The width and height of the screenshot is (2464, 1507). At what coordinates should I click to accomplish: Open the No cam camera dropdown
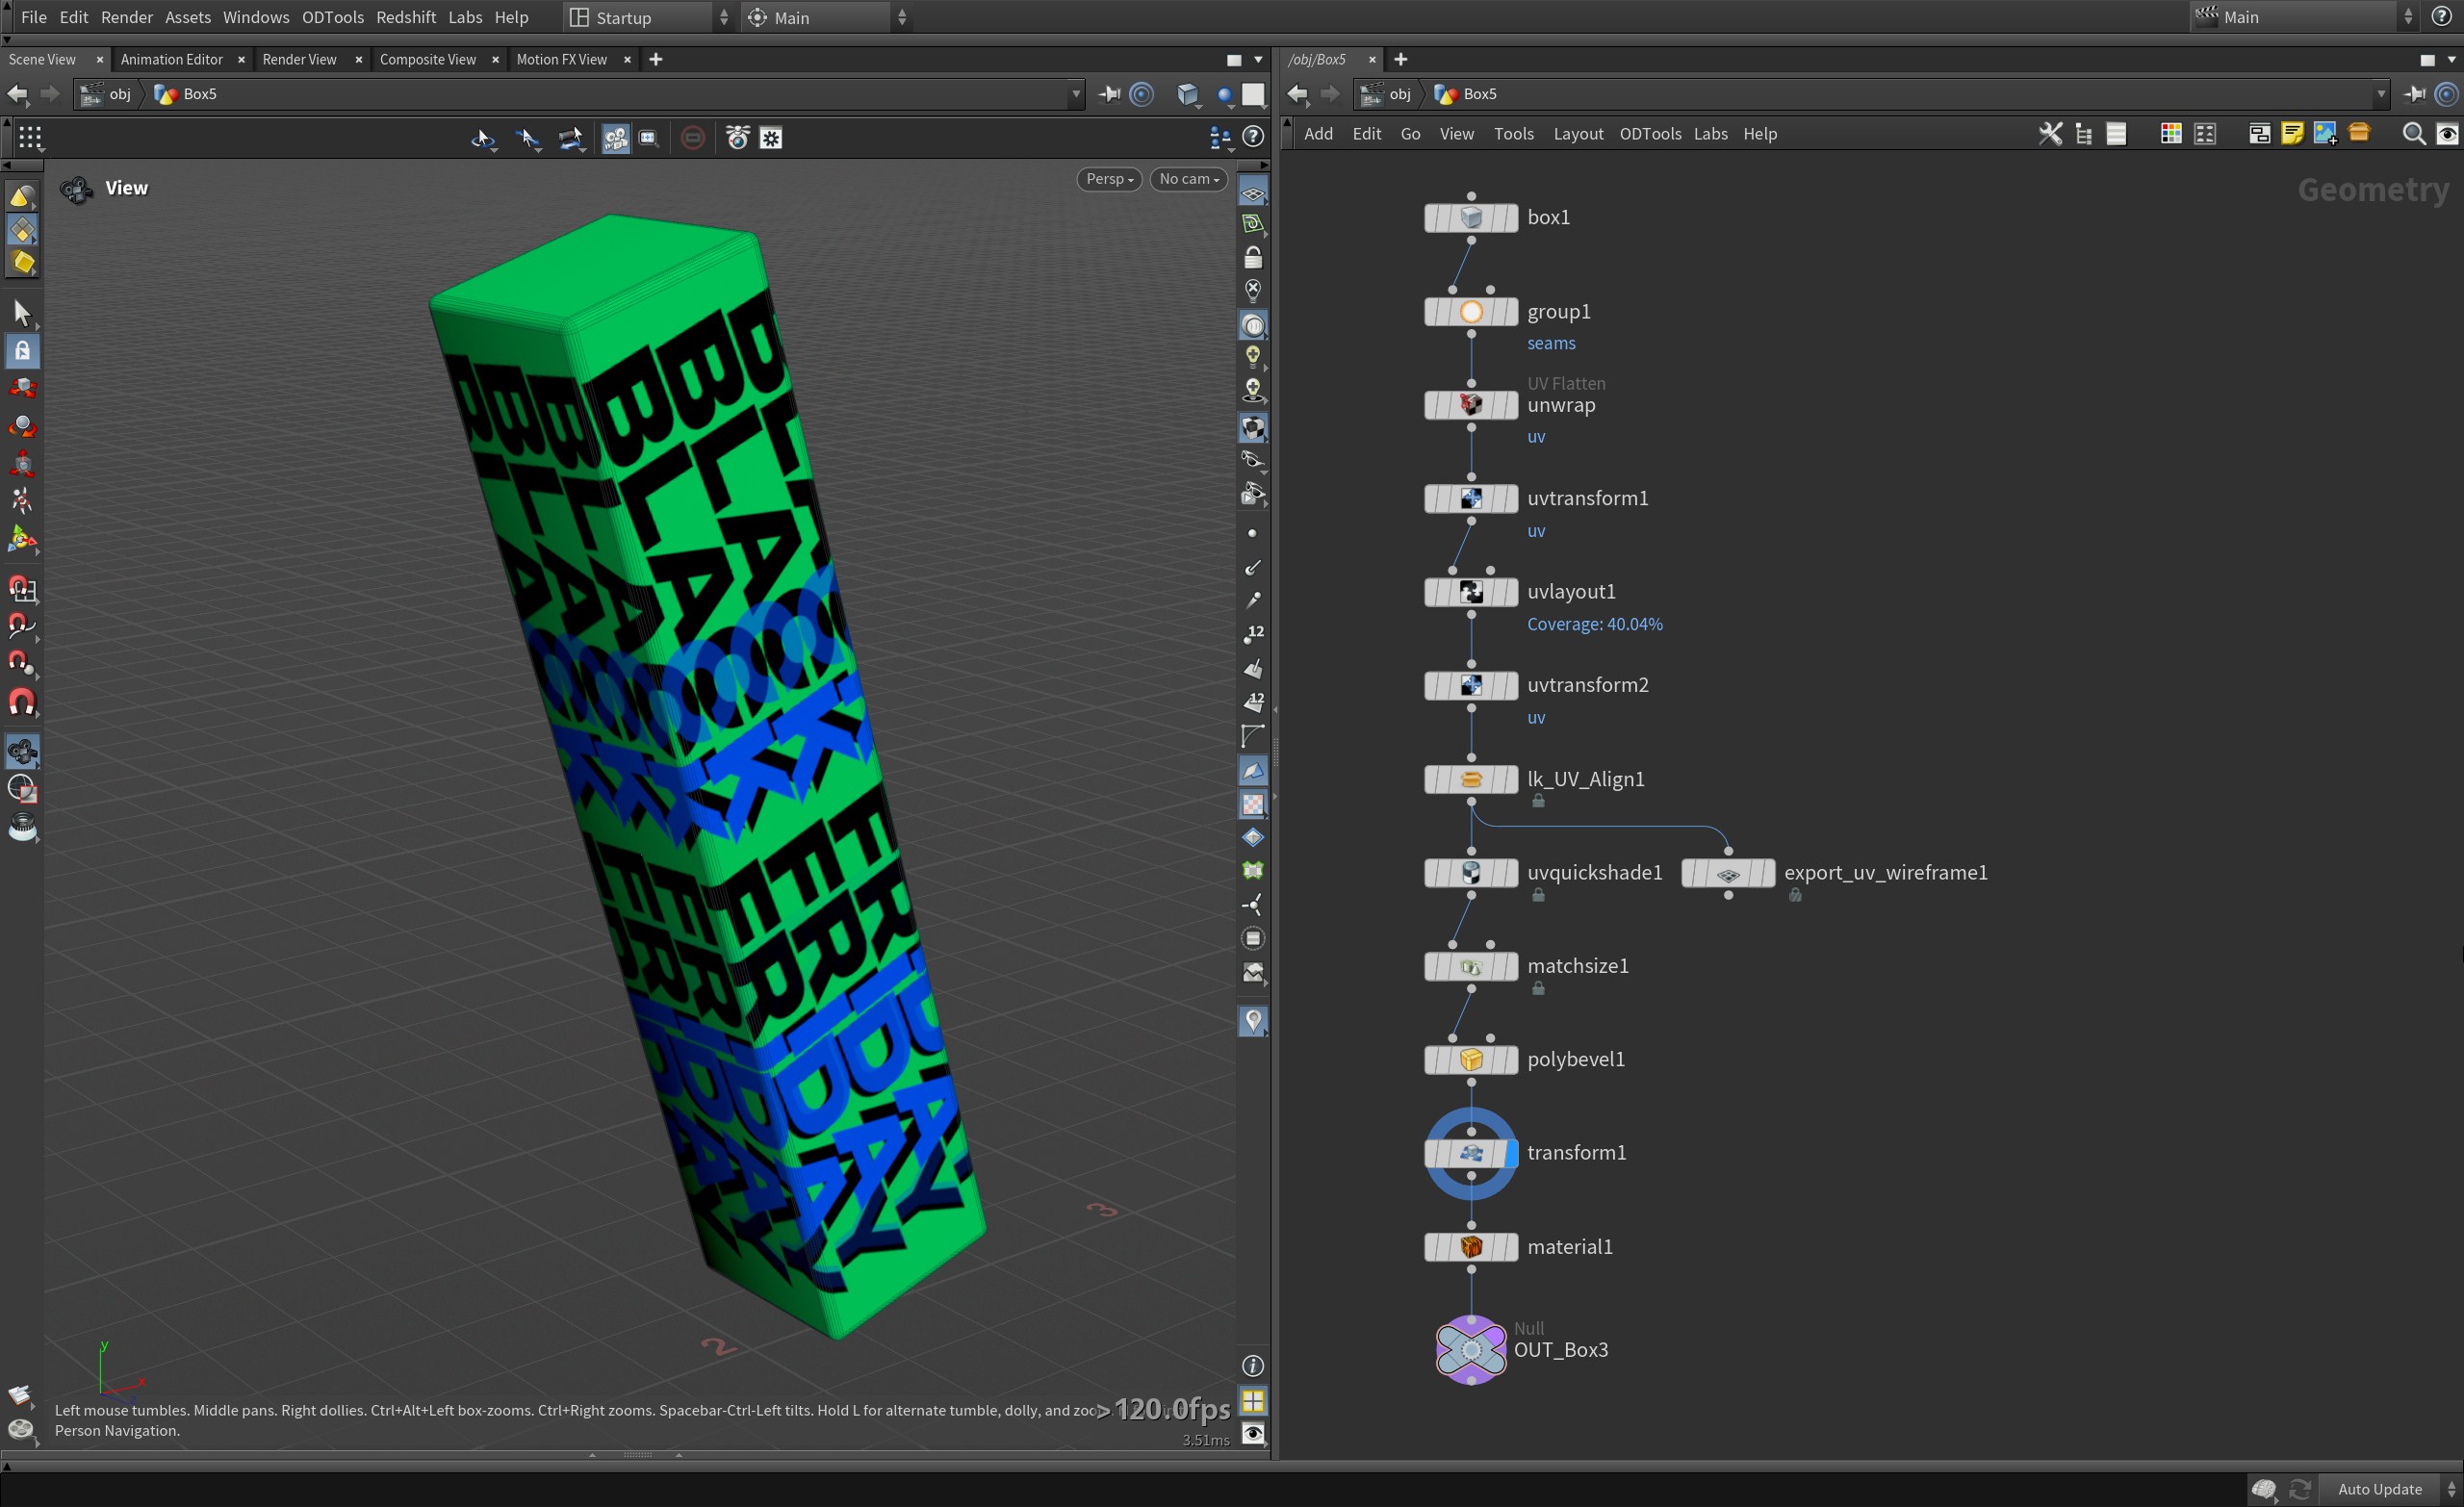coord(1188,179)
